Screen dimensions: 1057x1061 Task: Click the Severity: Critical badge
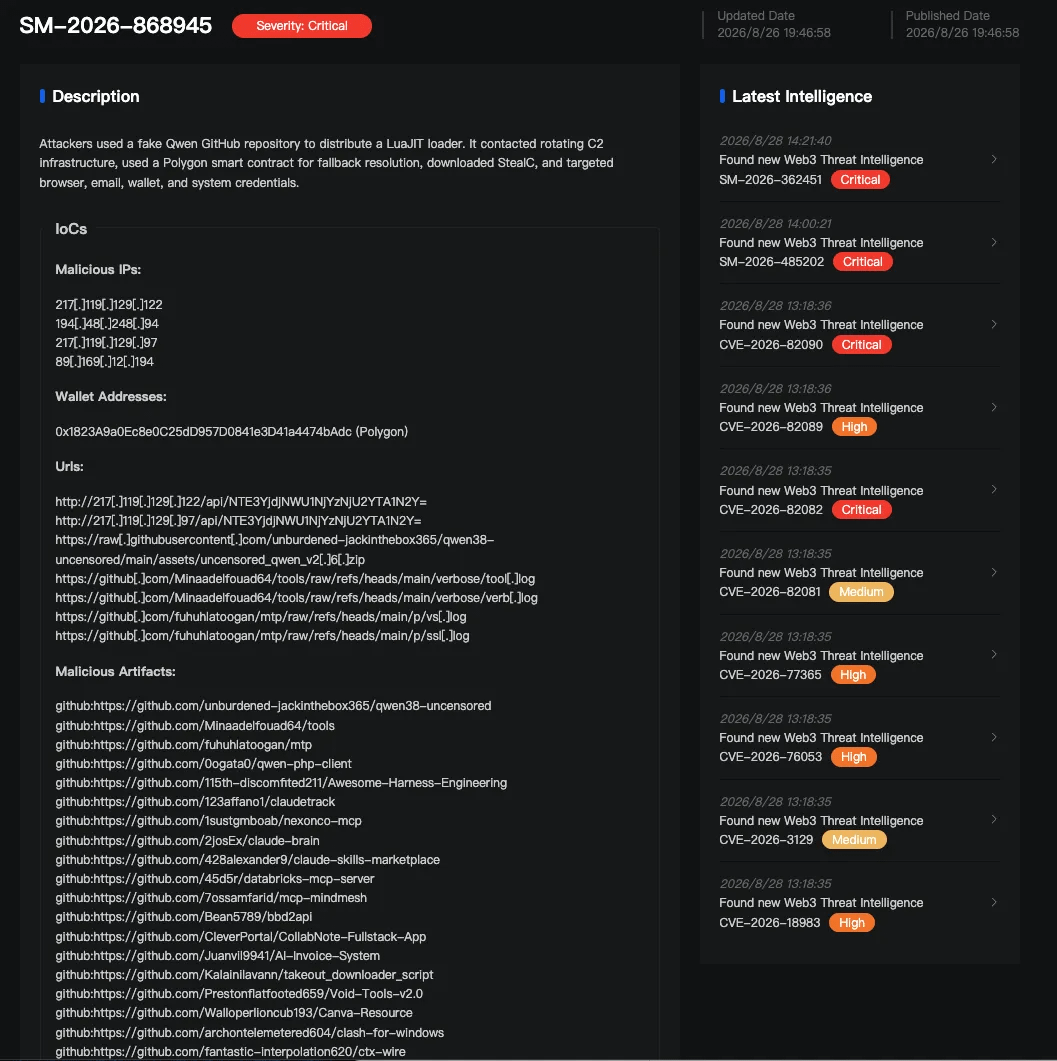point(302,26)
